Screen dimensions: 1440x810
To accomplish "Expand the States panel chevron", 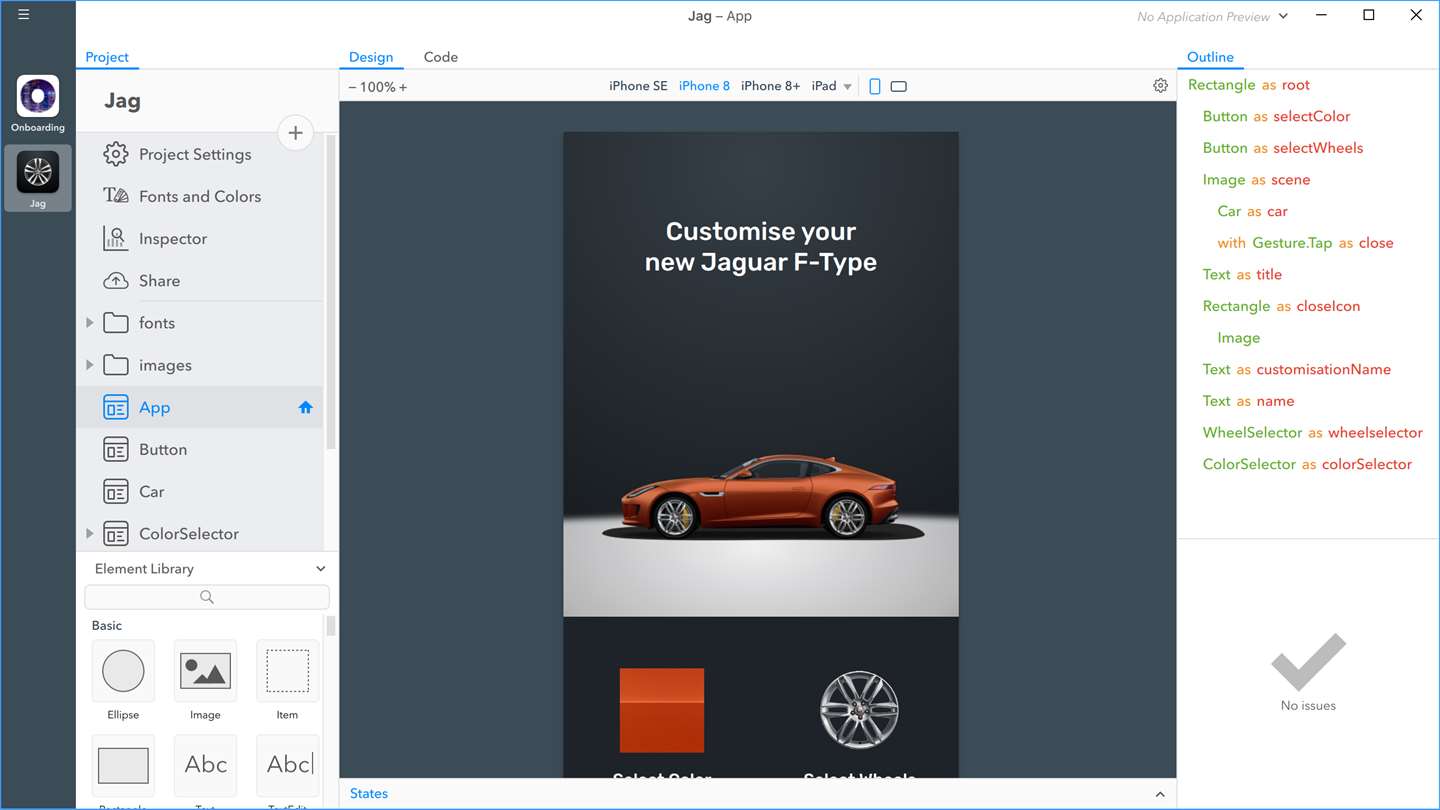I will tap(1160, 794).
